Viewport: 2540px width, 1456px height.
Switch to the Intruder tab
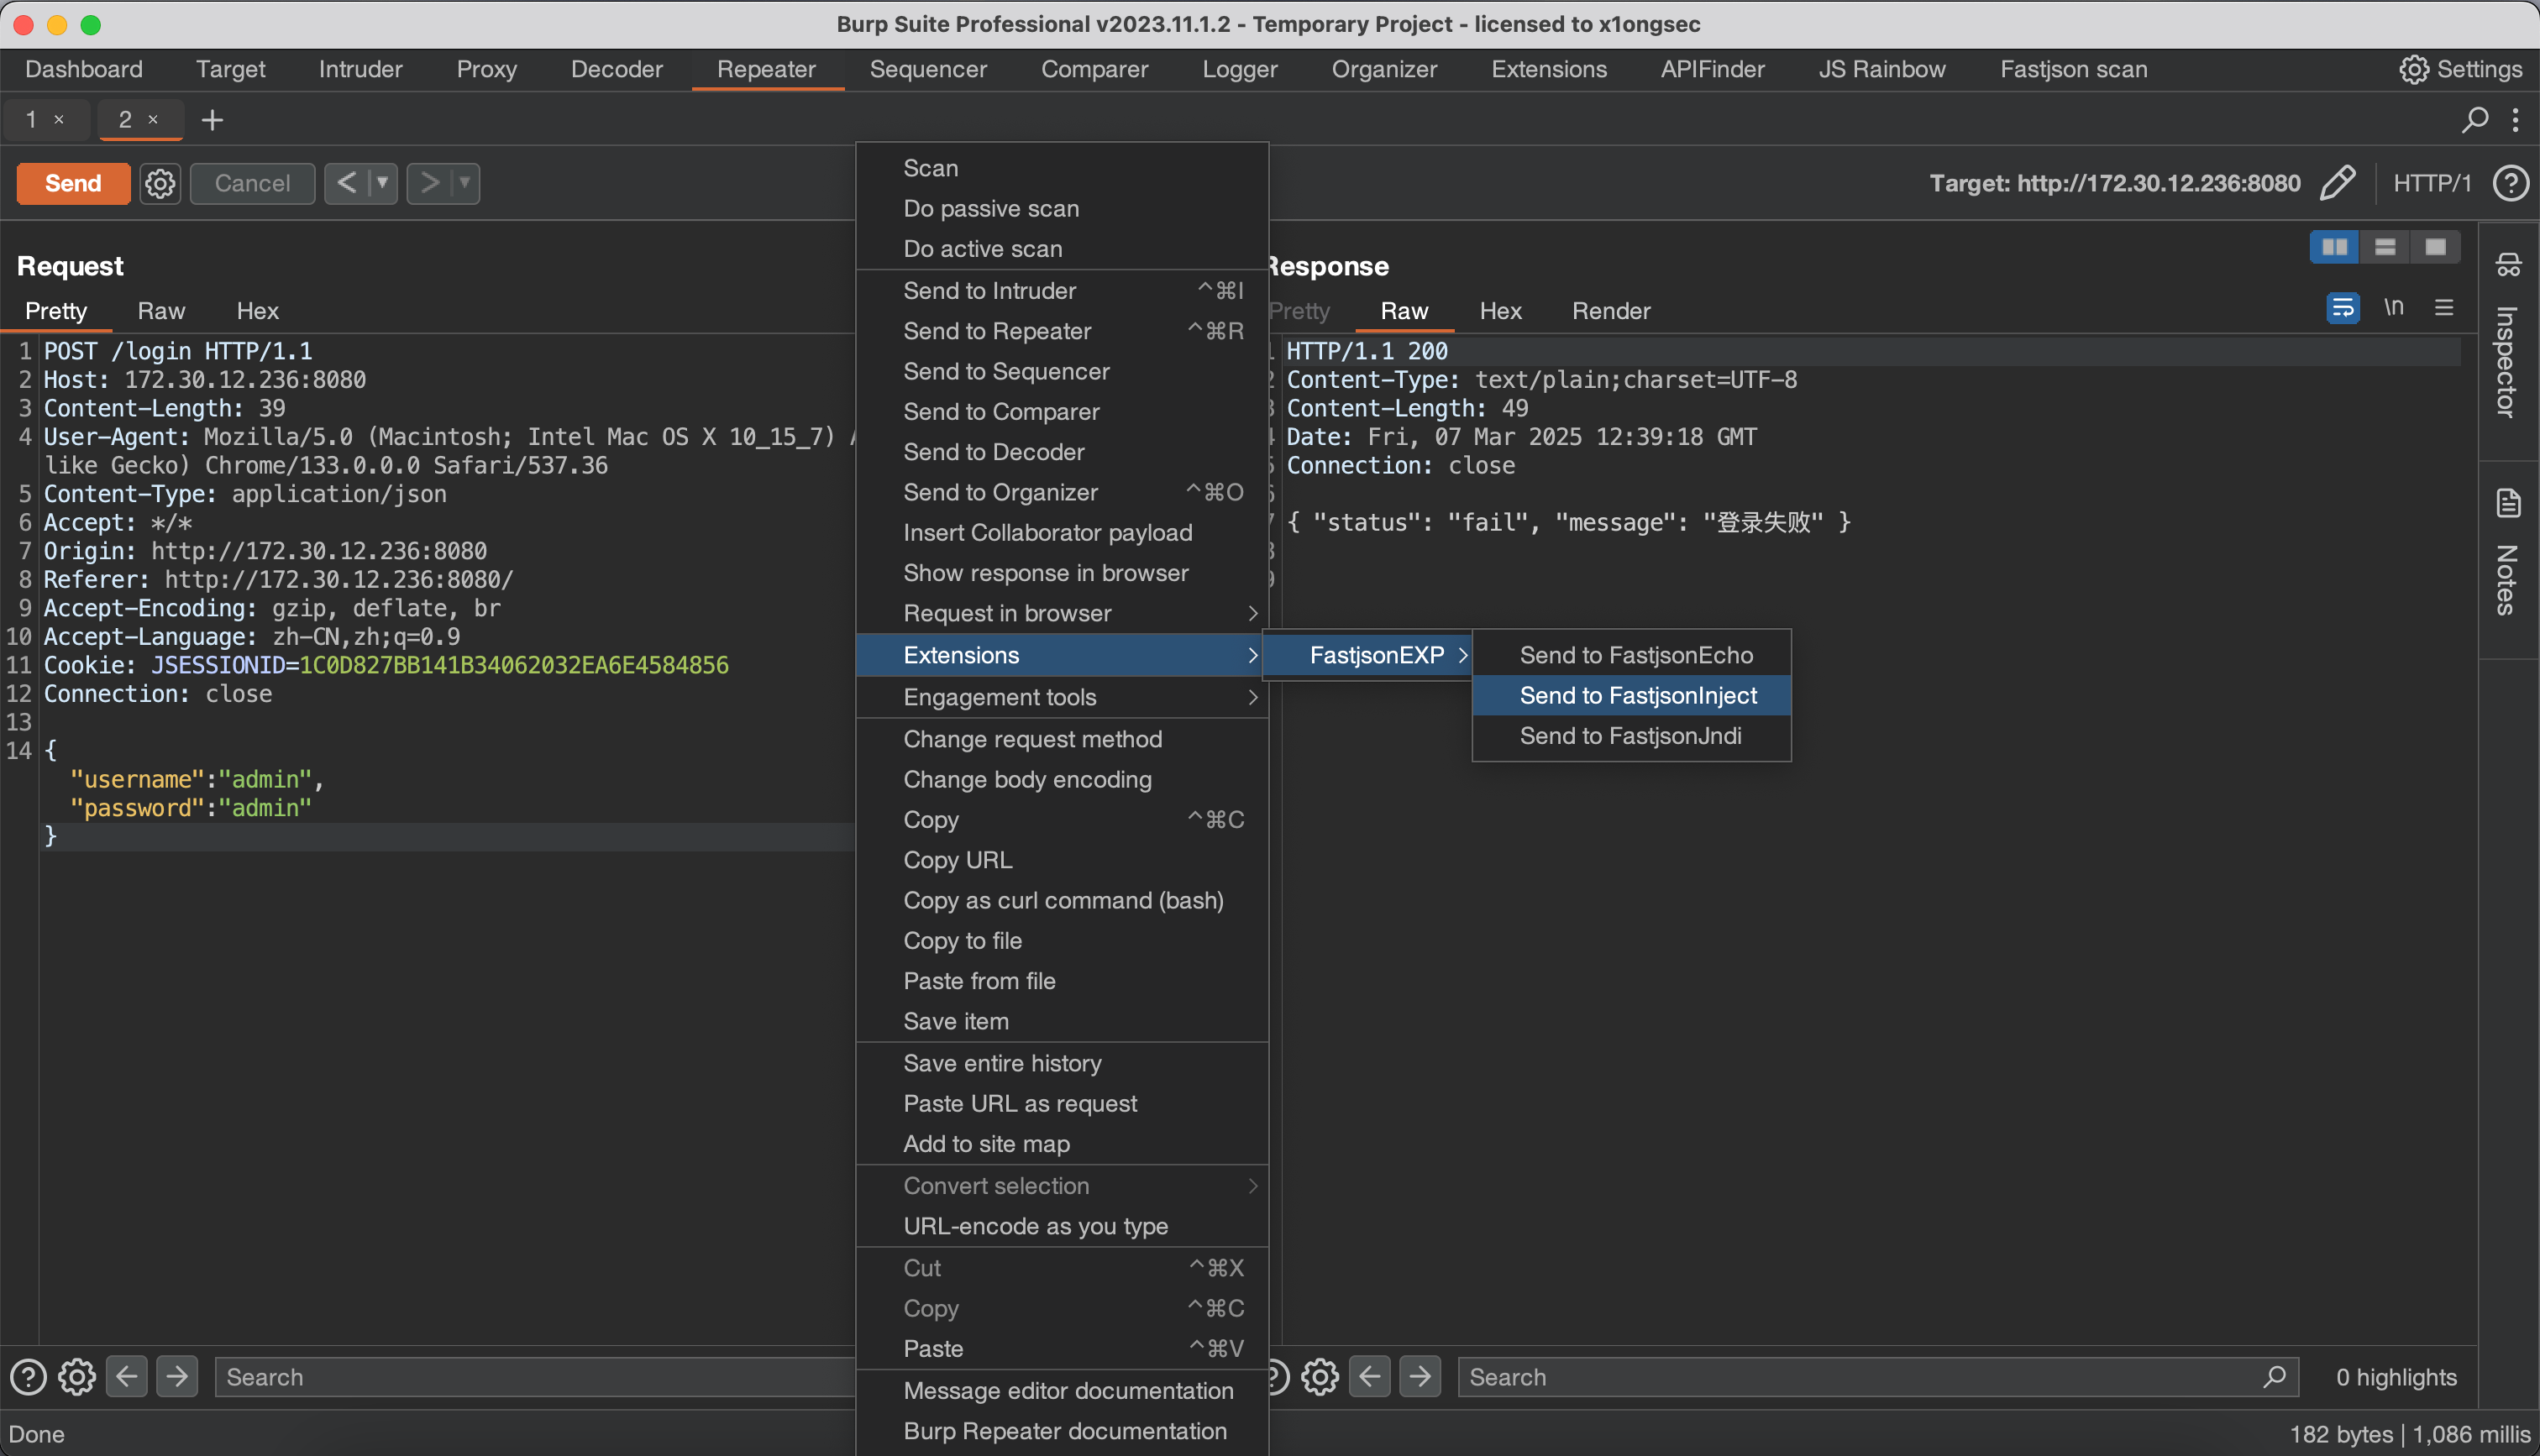tap(360, 69)
